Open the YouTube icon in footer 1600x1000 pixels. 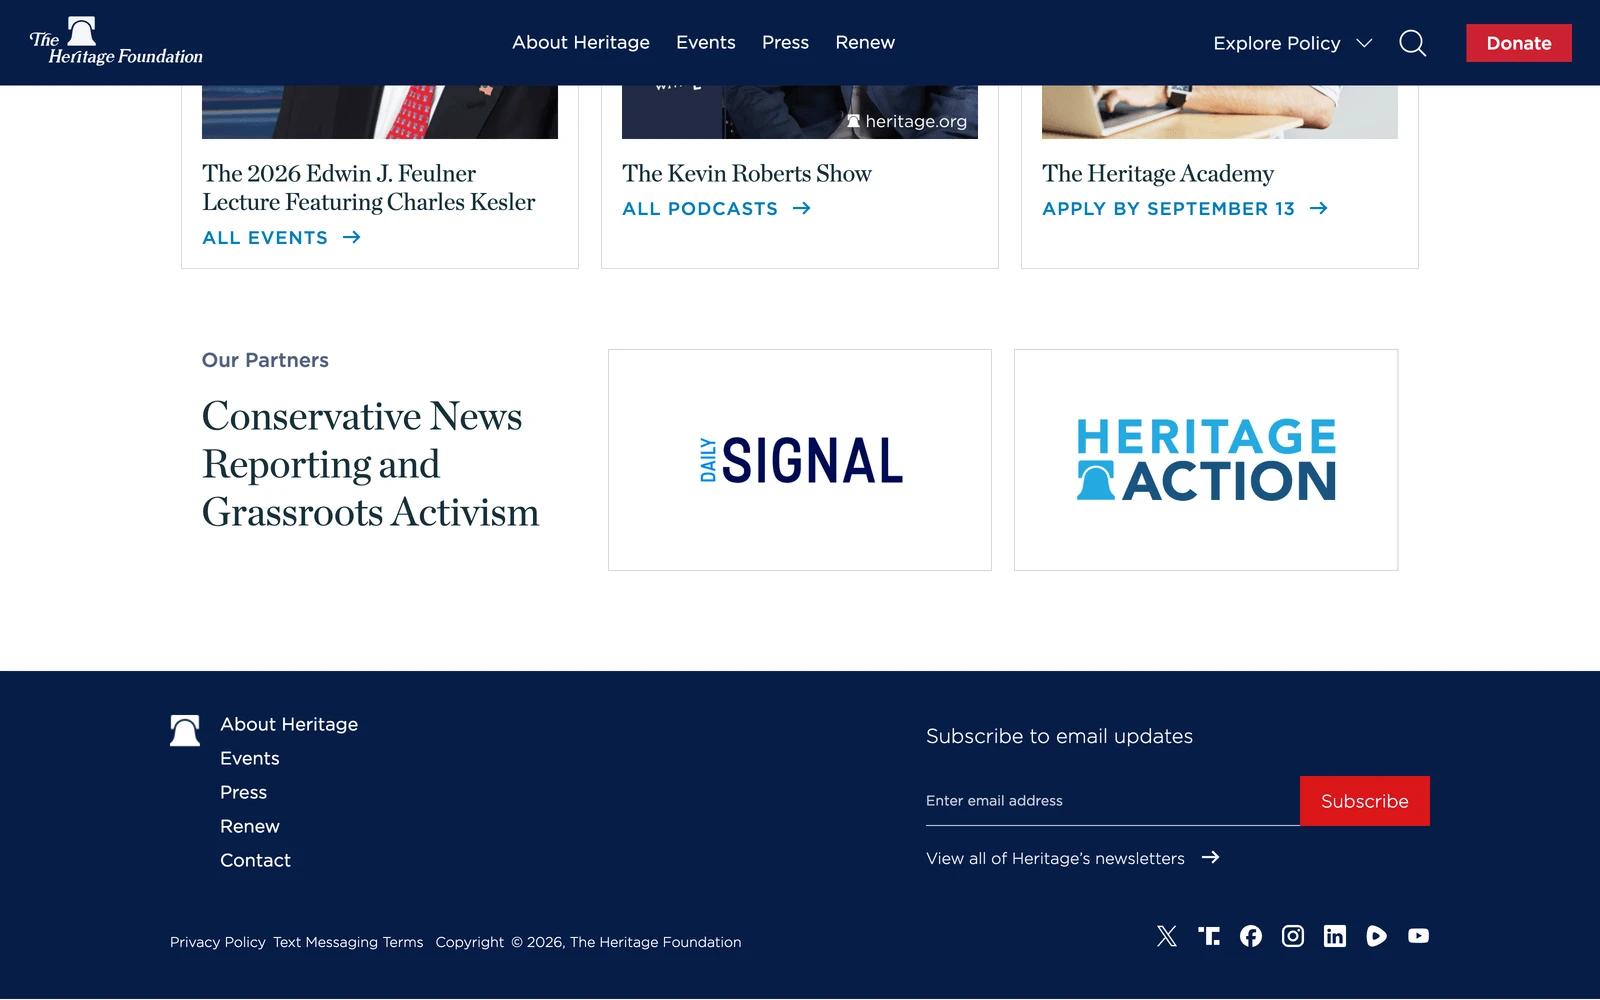(x=1419, y=936)
